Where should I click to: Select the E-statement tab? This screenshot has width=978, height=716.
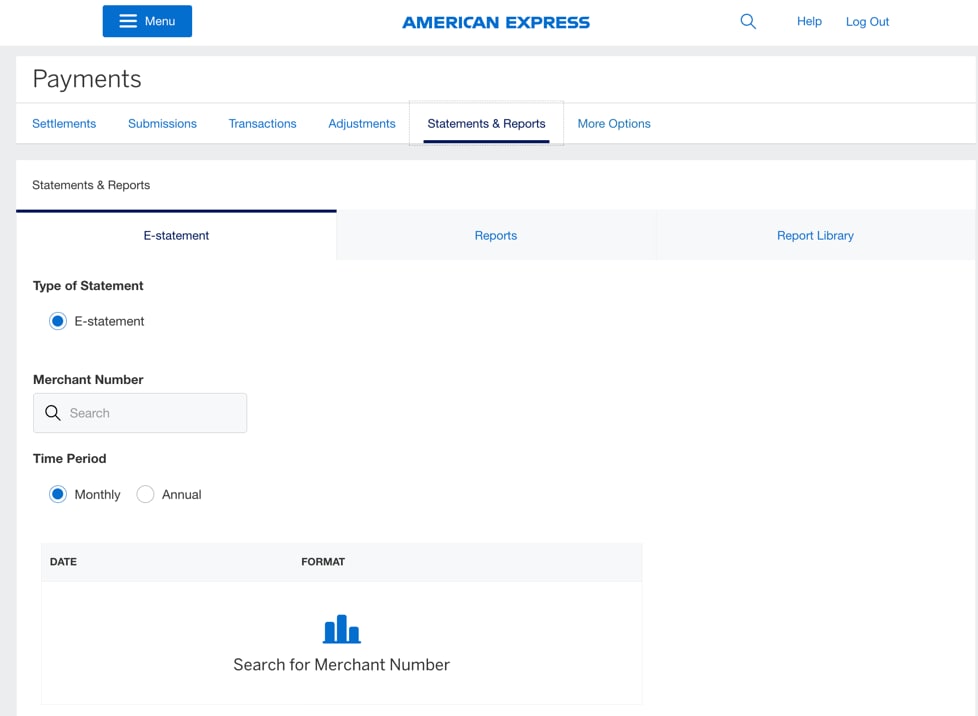pyautogui.click(x=176, y=235)
